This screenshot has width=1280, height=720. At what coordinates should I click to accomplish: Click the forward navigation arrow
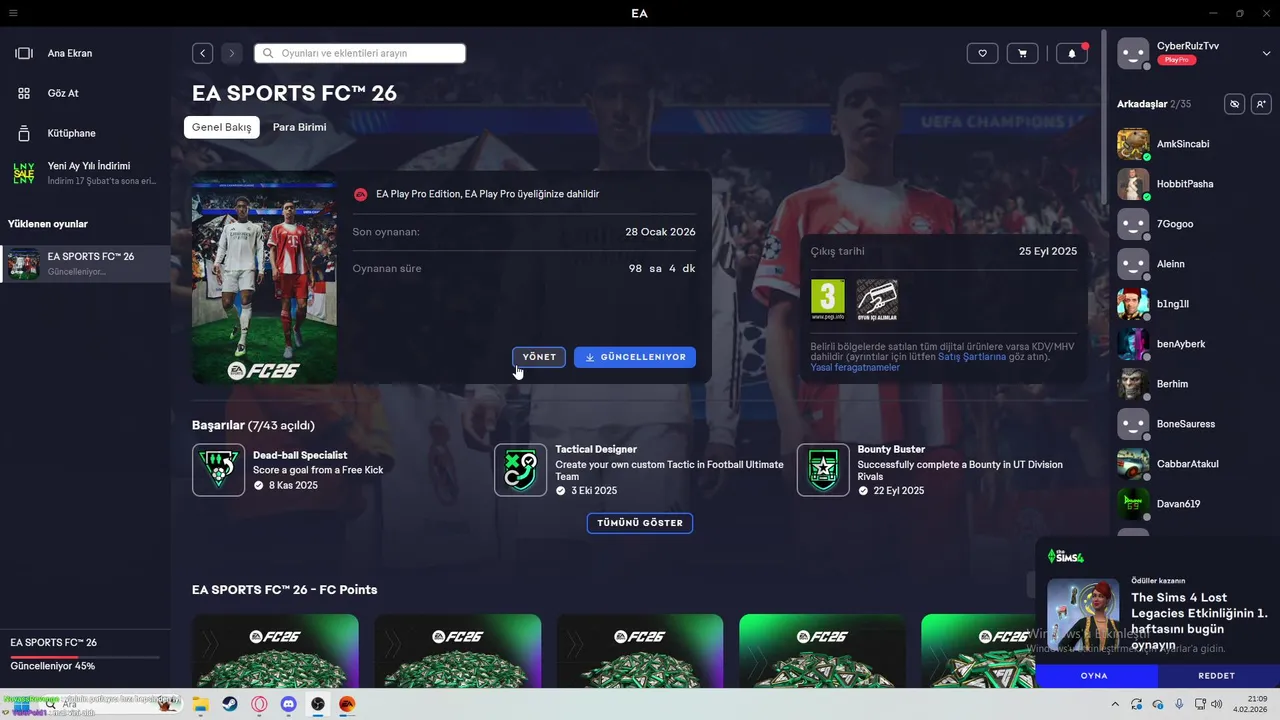[x=232, y=53]
